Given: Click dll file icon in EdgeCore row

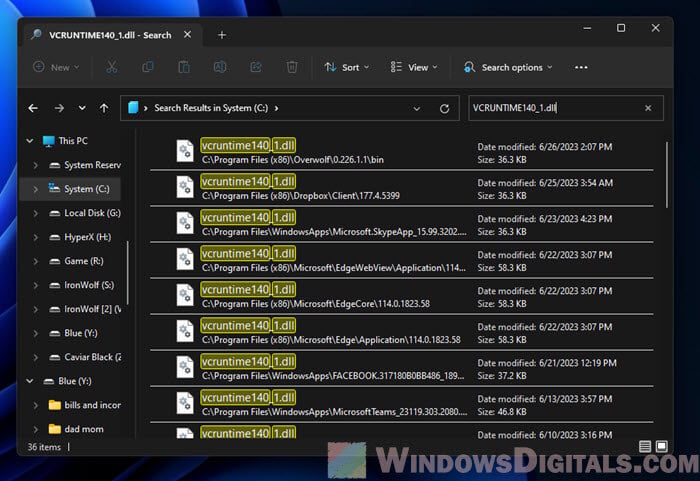Looking at the screenshot, I should (x=185, y=295).
